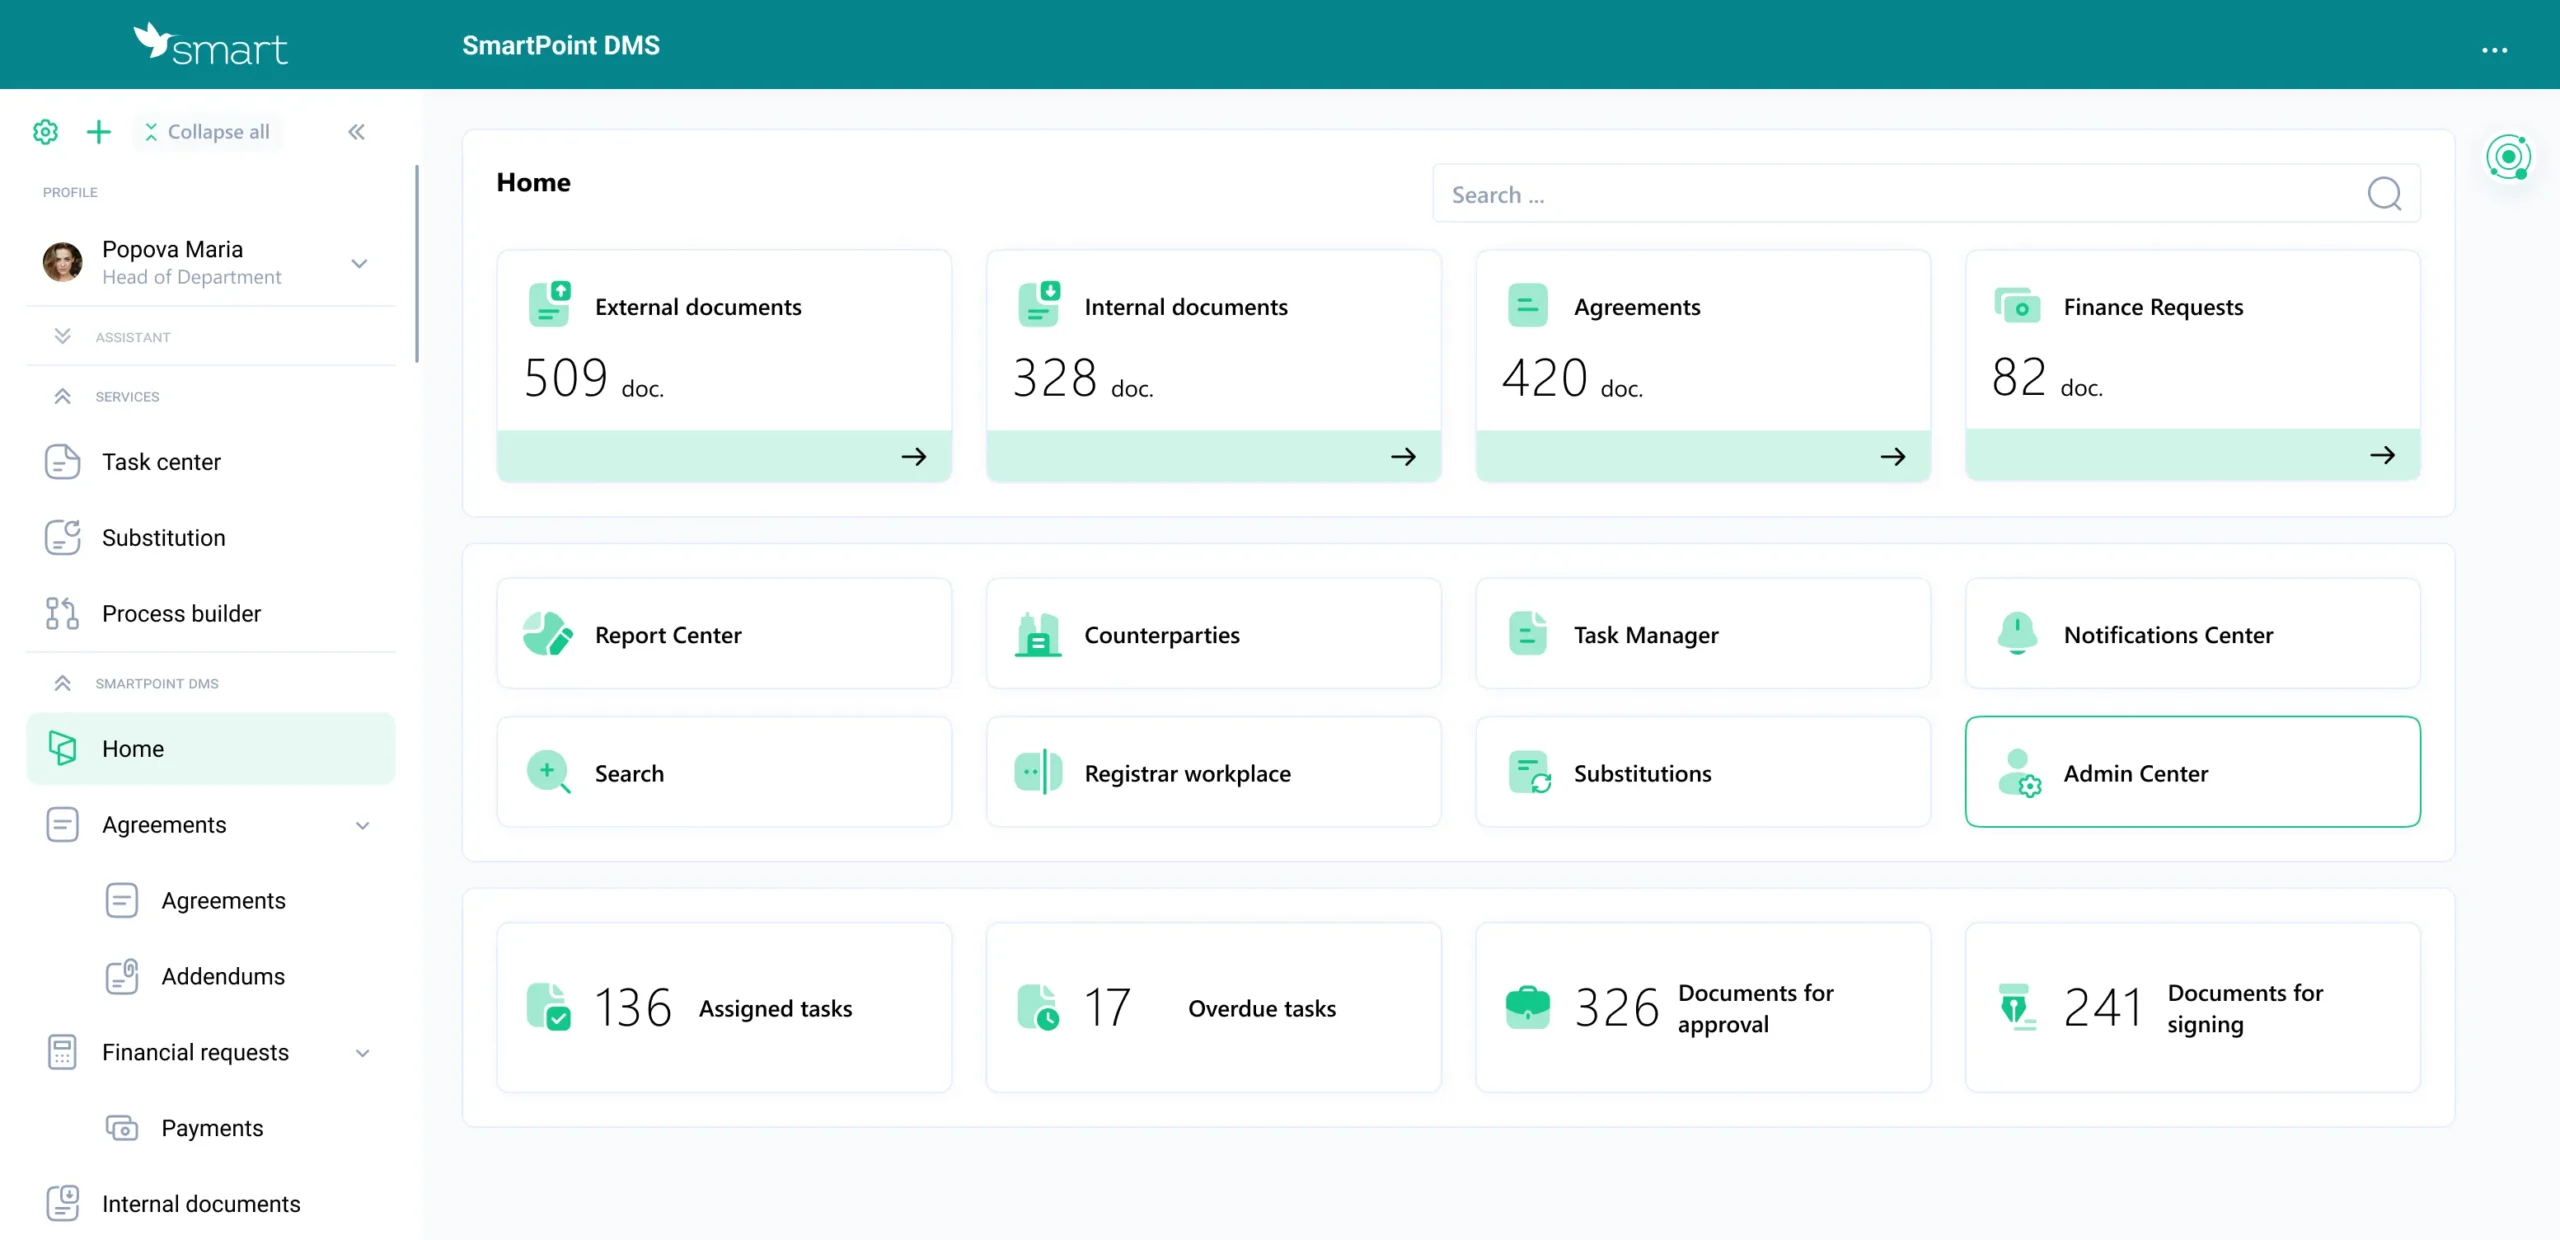Open External documents via its arrow
The height and width of the screenshot is (1240, 2560).
[913, 456]
